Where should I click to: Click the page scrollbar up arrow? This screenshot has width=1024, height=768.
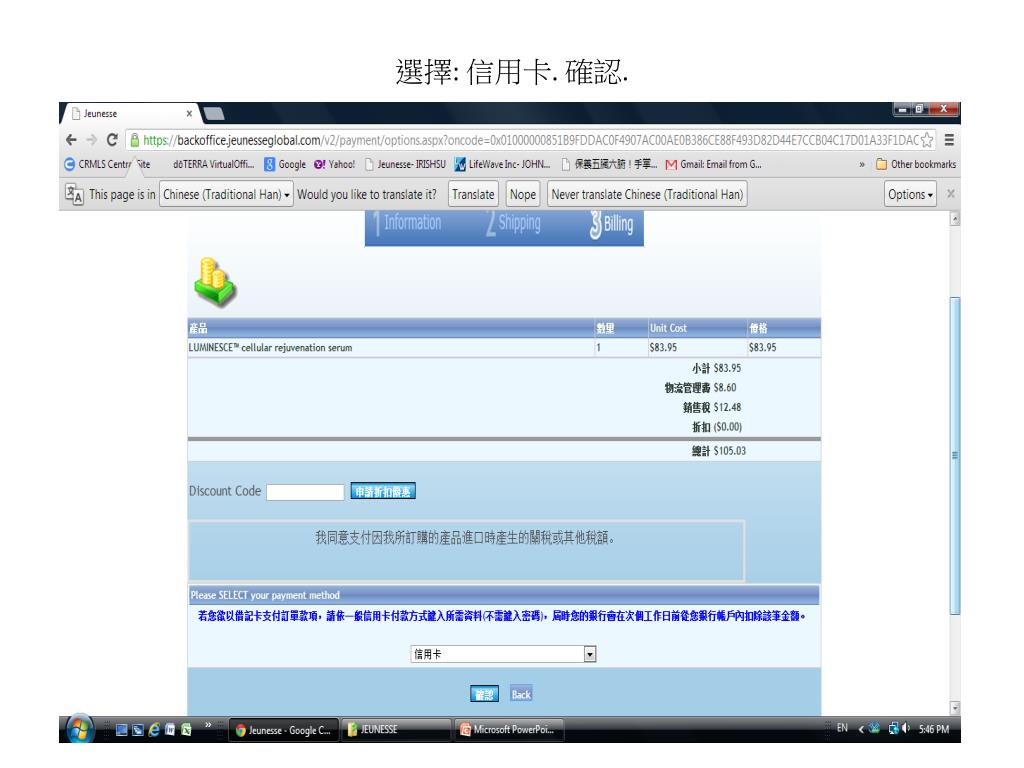pos(955,219)
